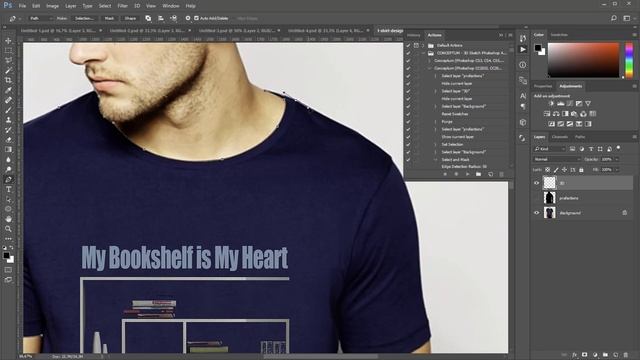This screenshot has width=640, height=360.
Task: Click the Selection... button in options bar
Action: coord(84,18)
